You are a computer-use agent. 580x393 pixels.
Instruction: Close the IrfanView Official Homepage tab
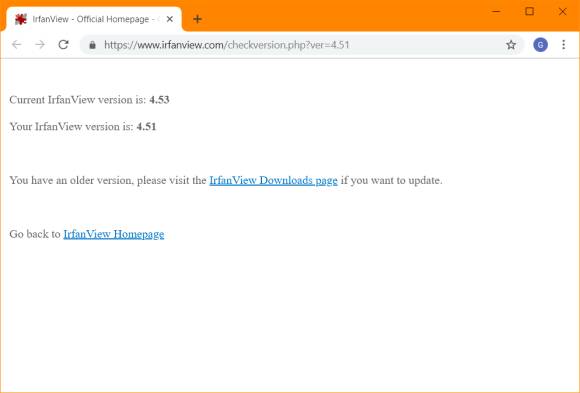170,19
